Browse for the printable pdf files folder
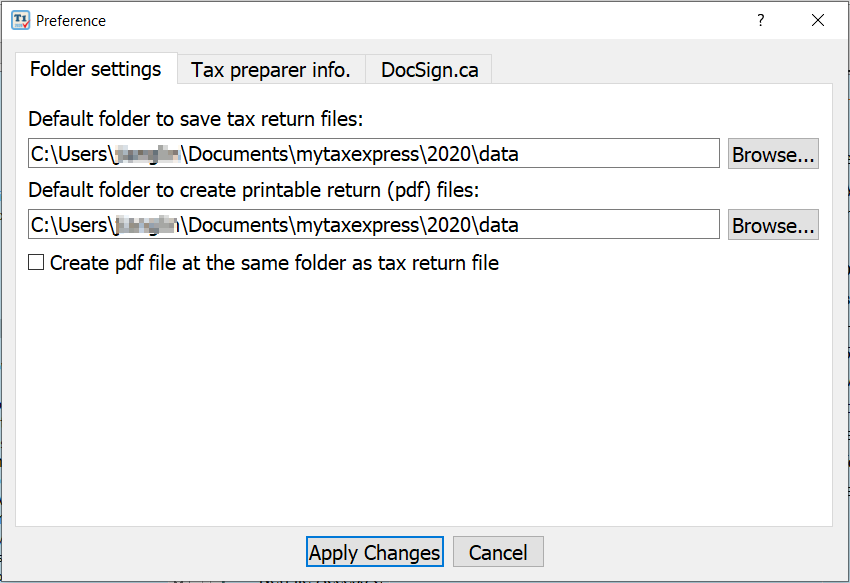 pyautogui.click(x=773, y=225)
